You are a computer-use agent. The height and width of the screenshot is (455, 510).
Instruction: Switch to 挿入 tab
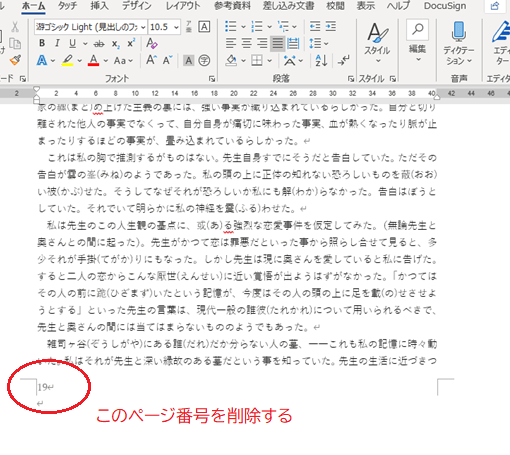[99, 6]
